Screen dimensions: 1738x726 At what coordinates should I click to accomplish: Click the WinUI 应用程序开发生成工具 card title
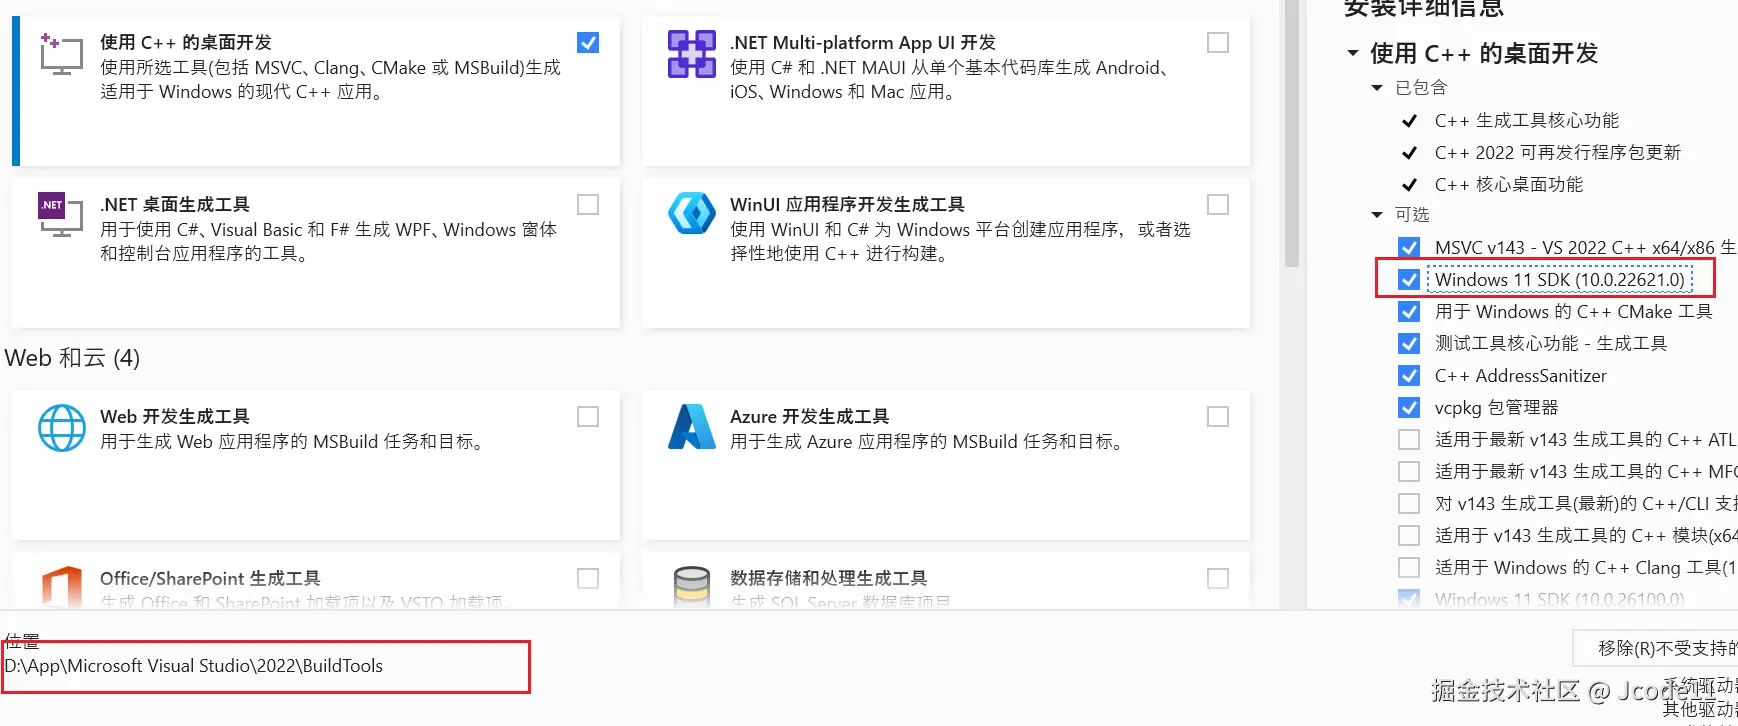click(847, 205)
